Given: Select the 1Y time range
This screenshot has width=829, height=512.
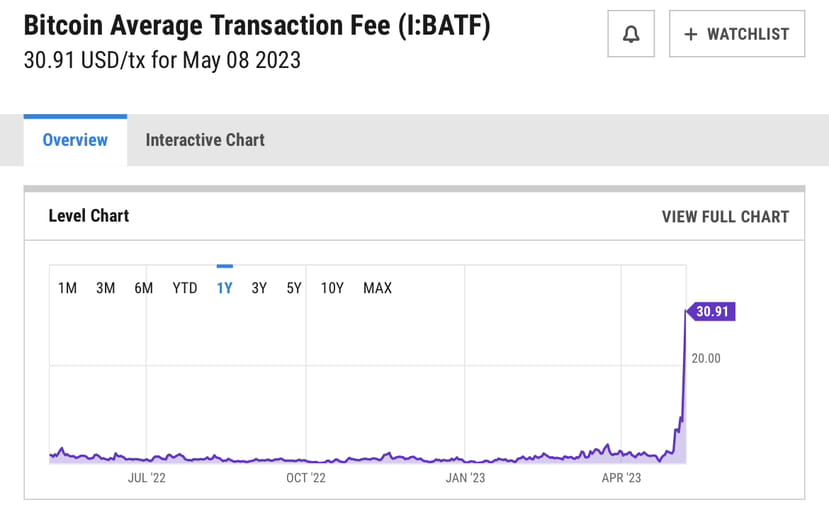Looking at the screenshot, I should [x=224, y=288].
